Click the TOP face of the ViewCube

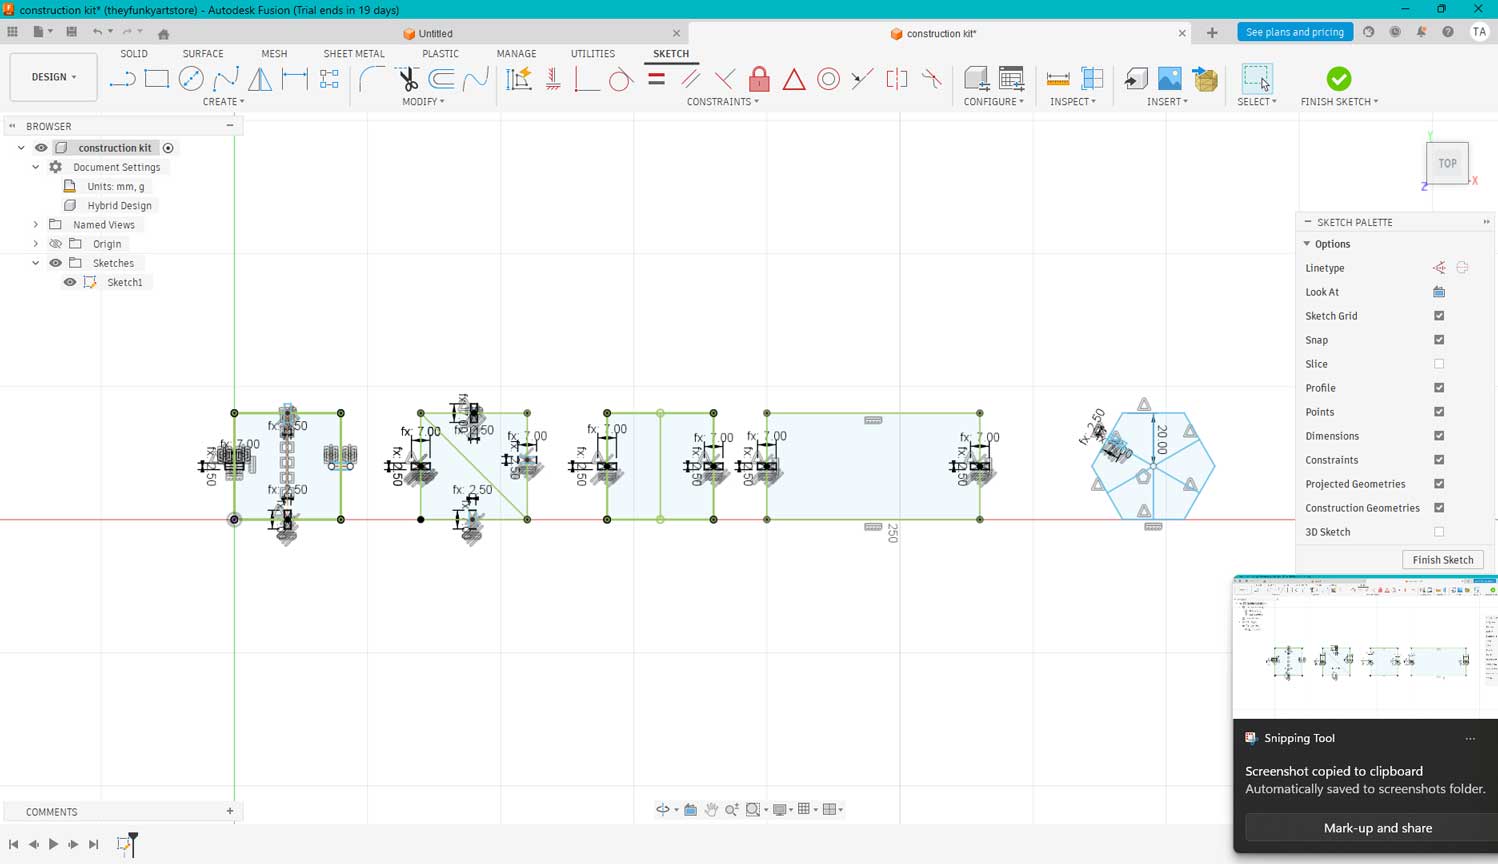click(x=1447, y=163)
